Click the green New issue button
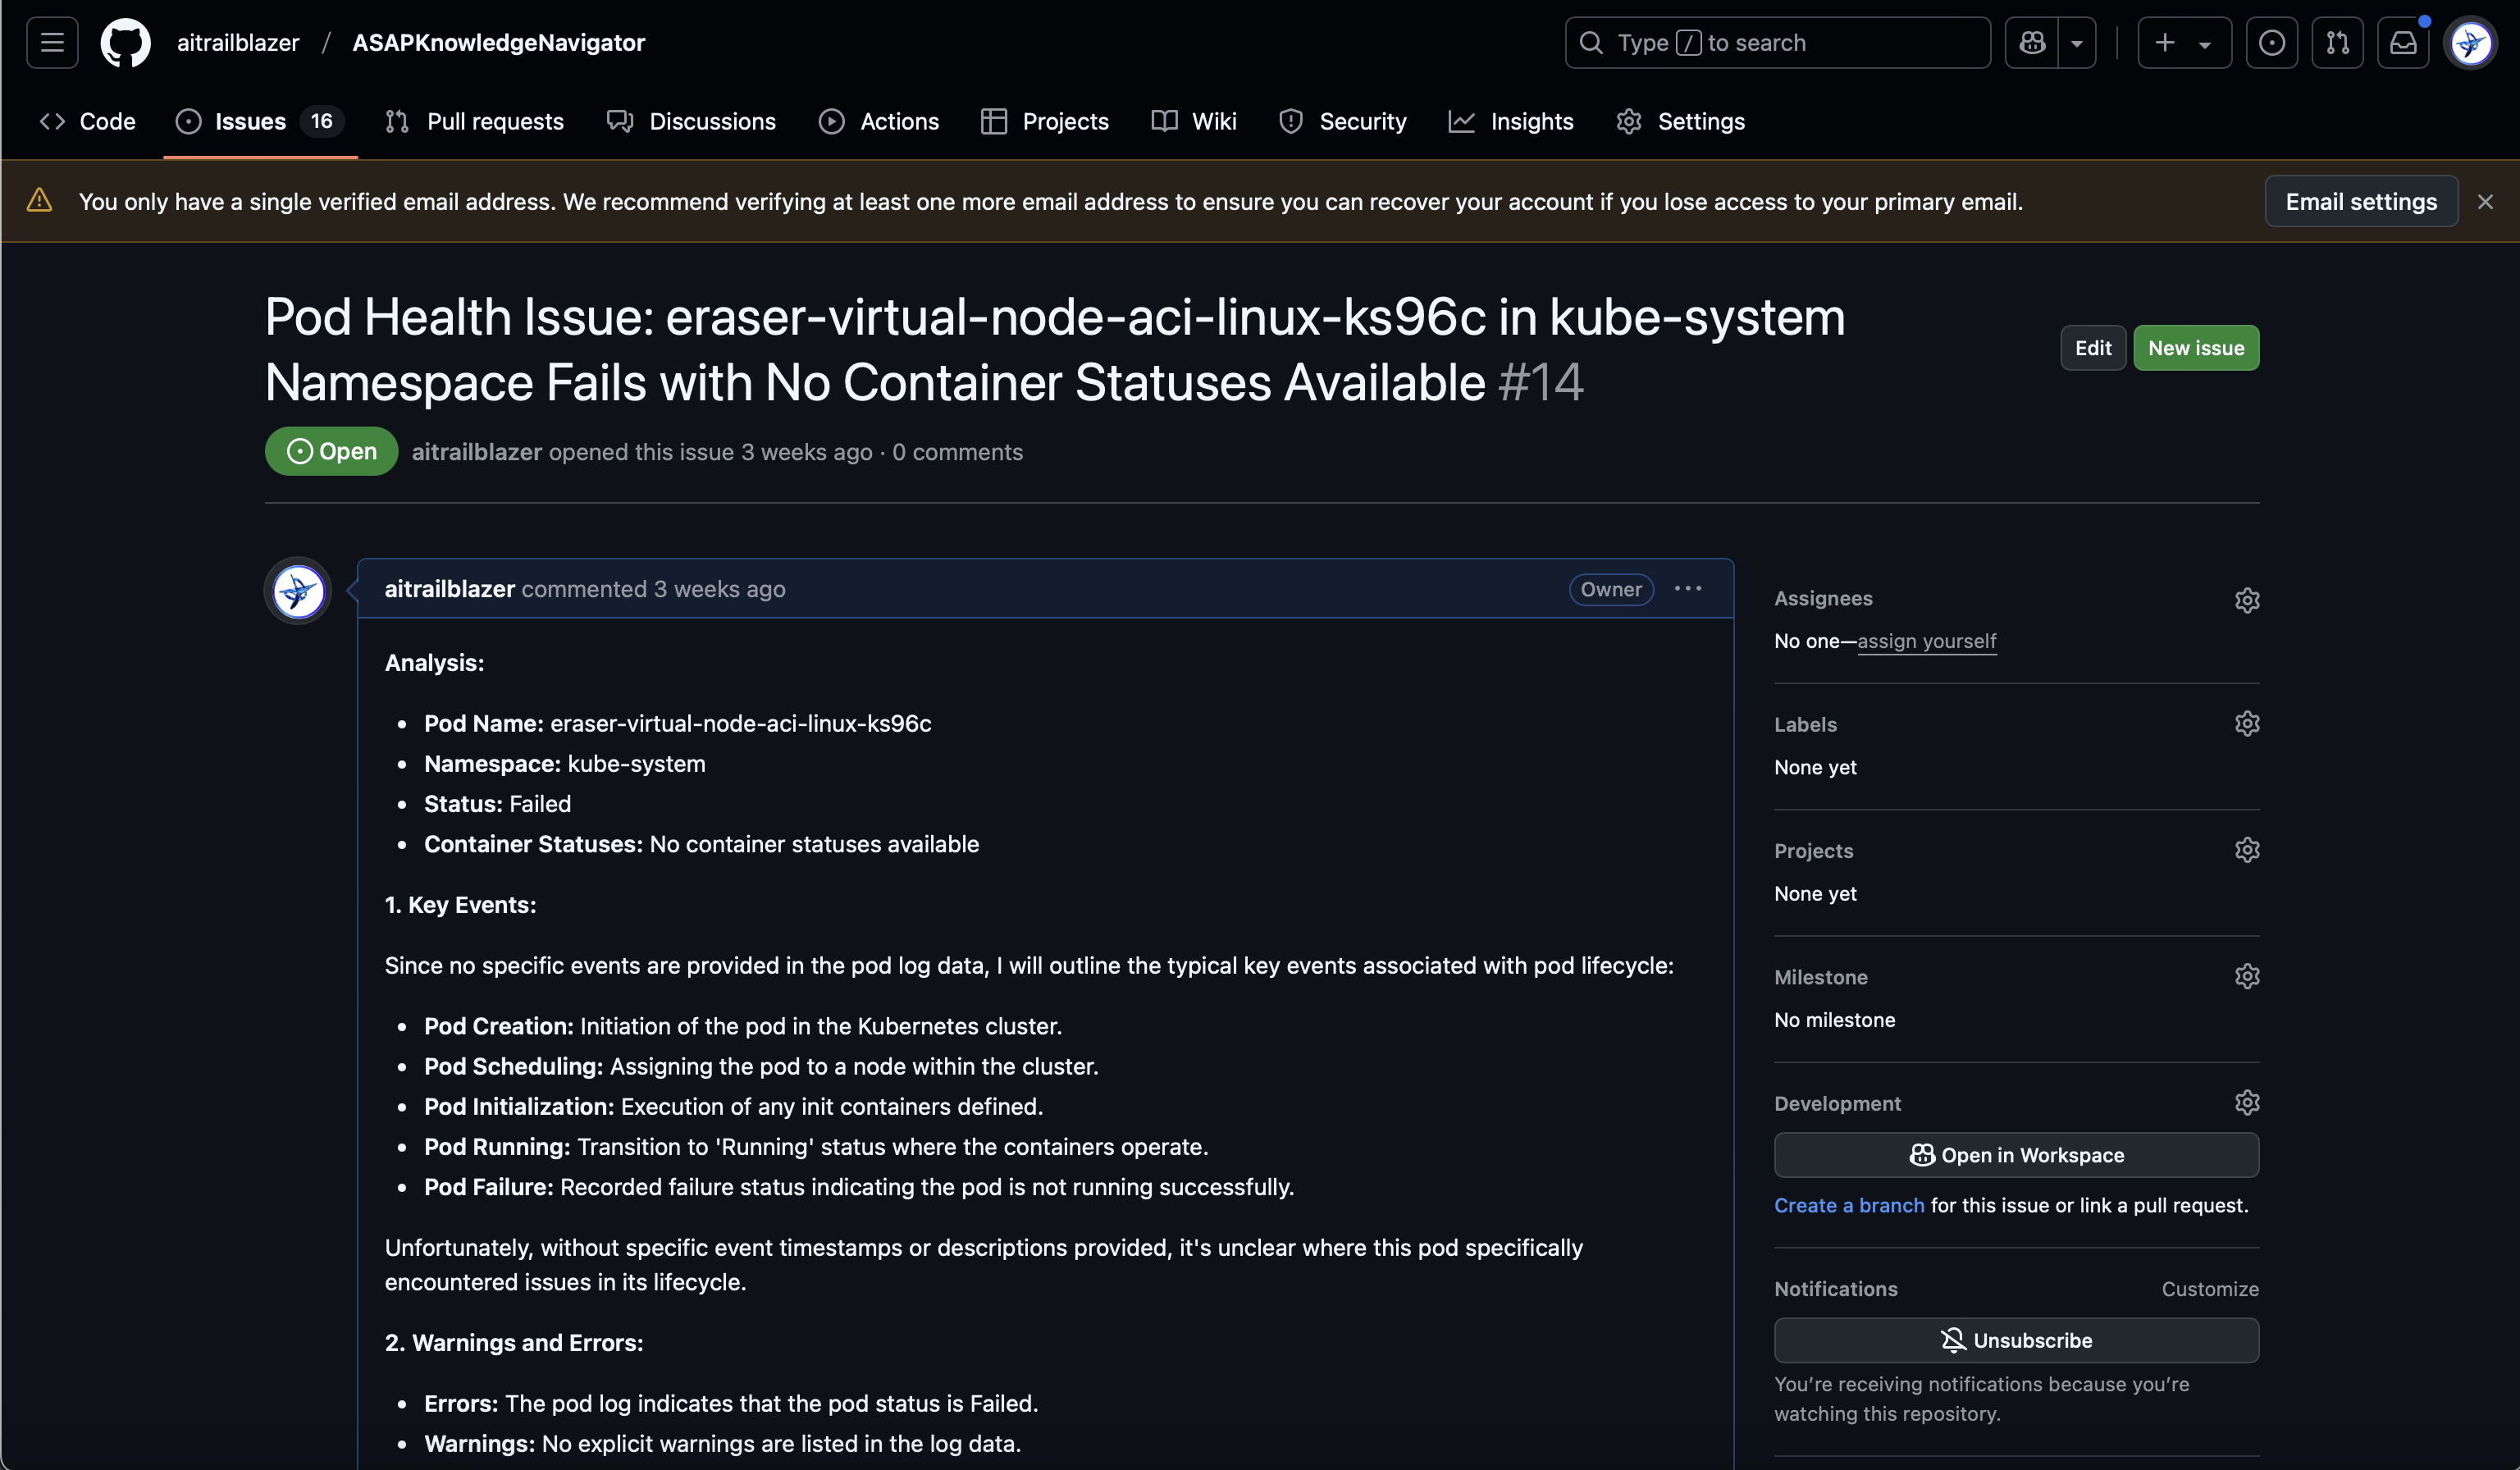 [x=2195, y=348]
